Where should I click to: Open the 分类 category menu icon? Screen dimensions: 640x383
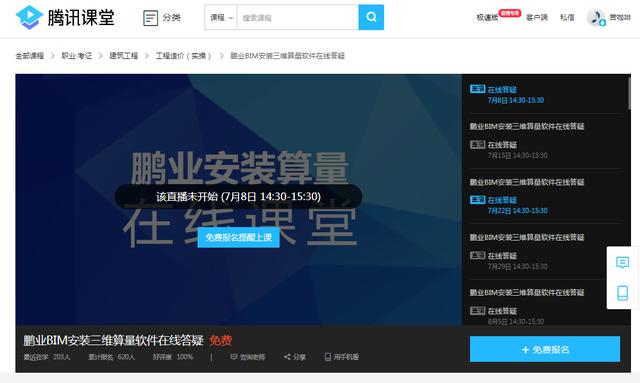coord(150,18)
